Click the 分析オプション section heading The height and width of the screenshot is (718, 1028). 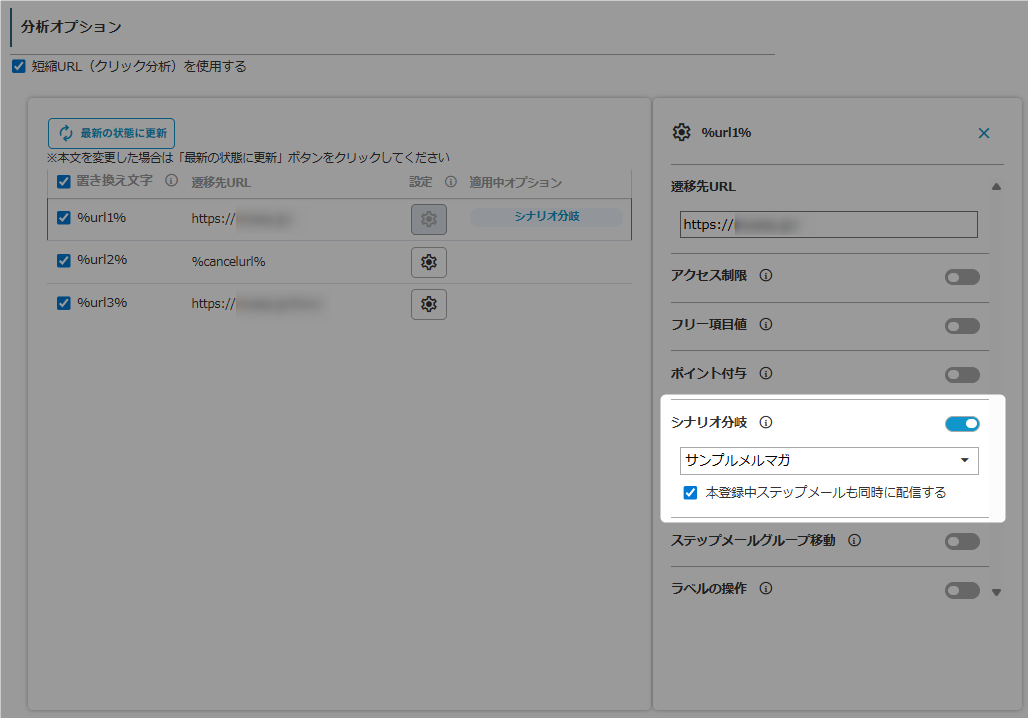(71, 27)
